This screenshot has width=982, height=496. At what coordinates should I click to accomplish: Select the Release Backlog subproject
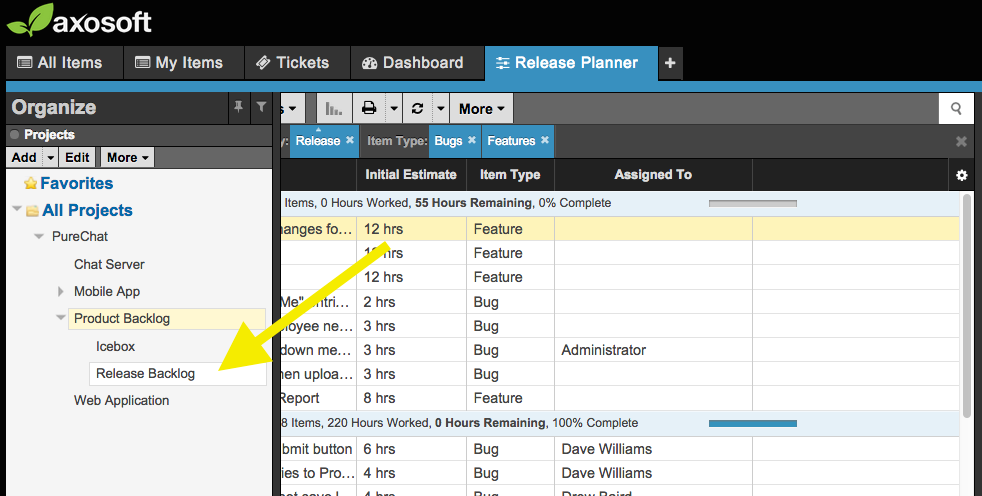click(177, 374)
